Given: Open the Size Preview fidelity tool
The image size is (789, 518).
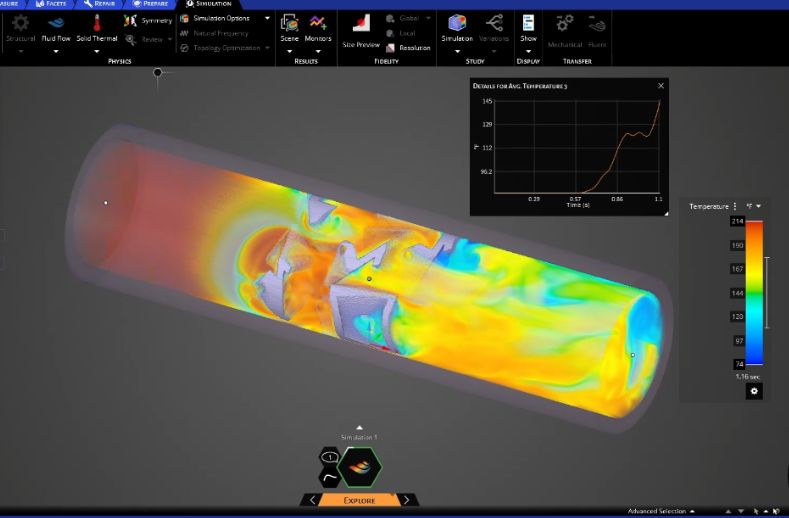Looking at the screenshot, I should (x=361, y=24).
